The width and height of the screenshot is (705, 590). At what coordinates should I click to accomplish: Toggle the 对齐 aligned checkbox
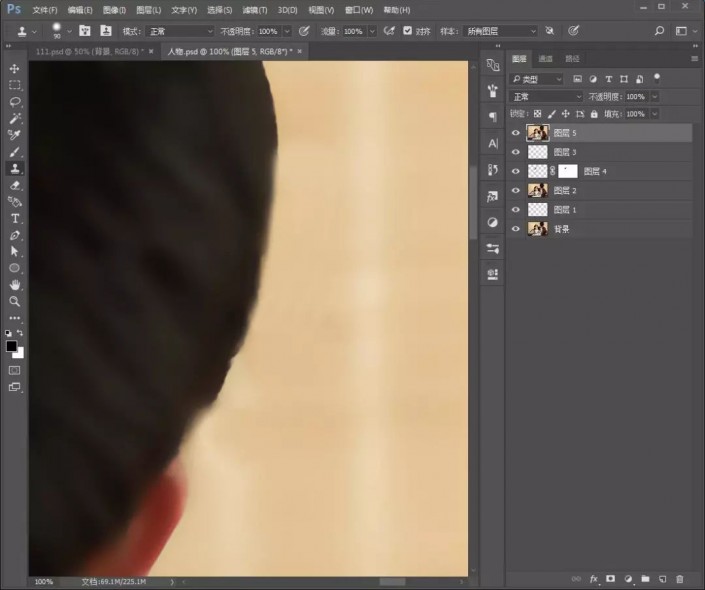click(407, 31)
